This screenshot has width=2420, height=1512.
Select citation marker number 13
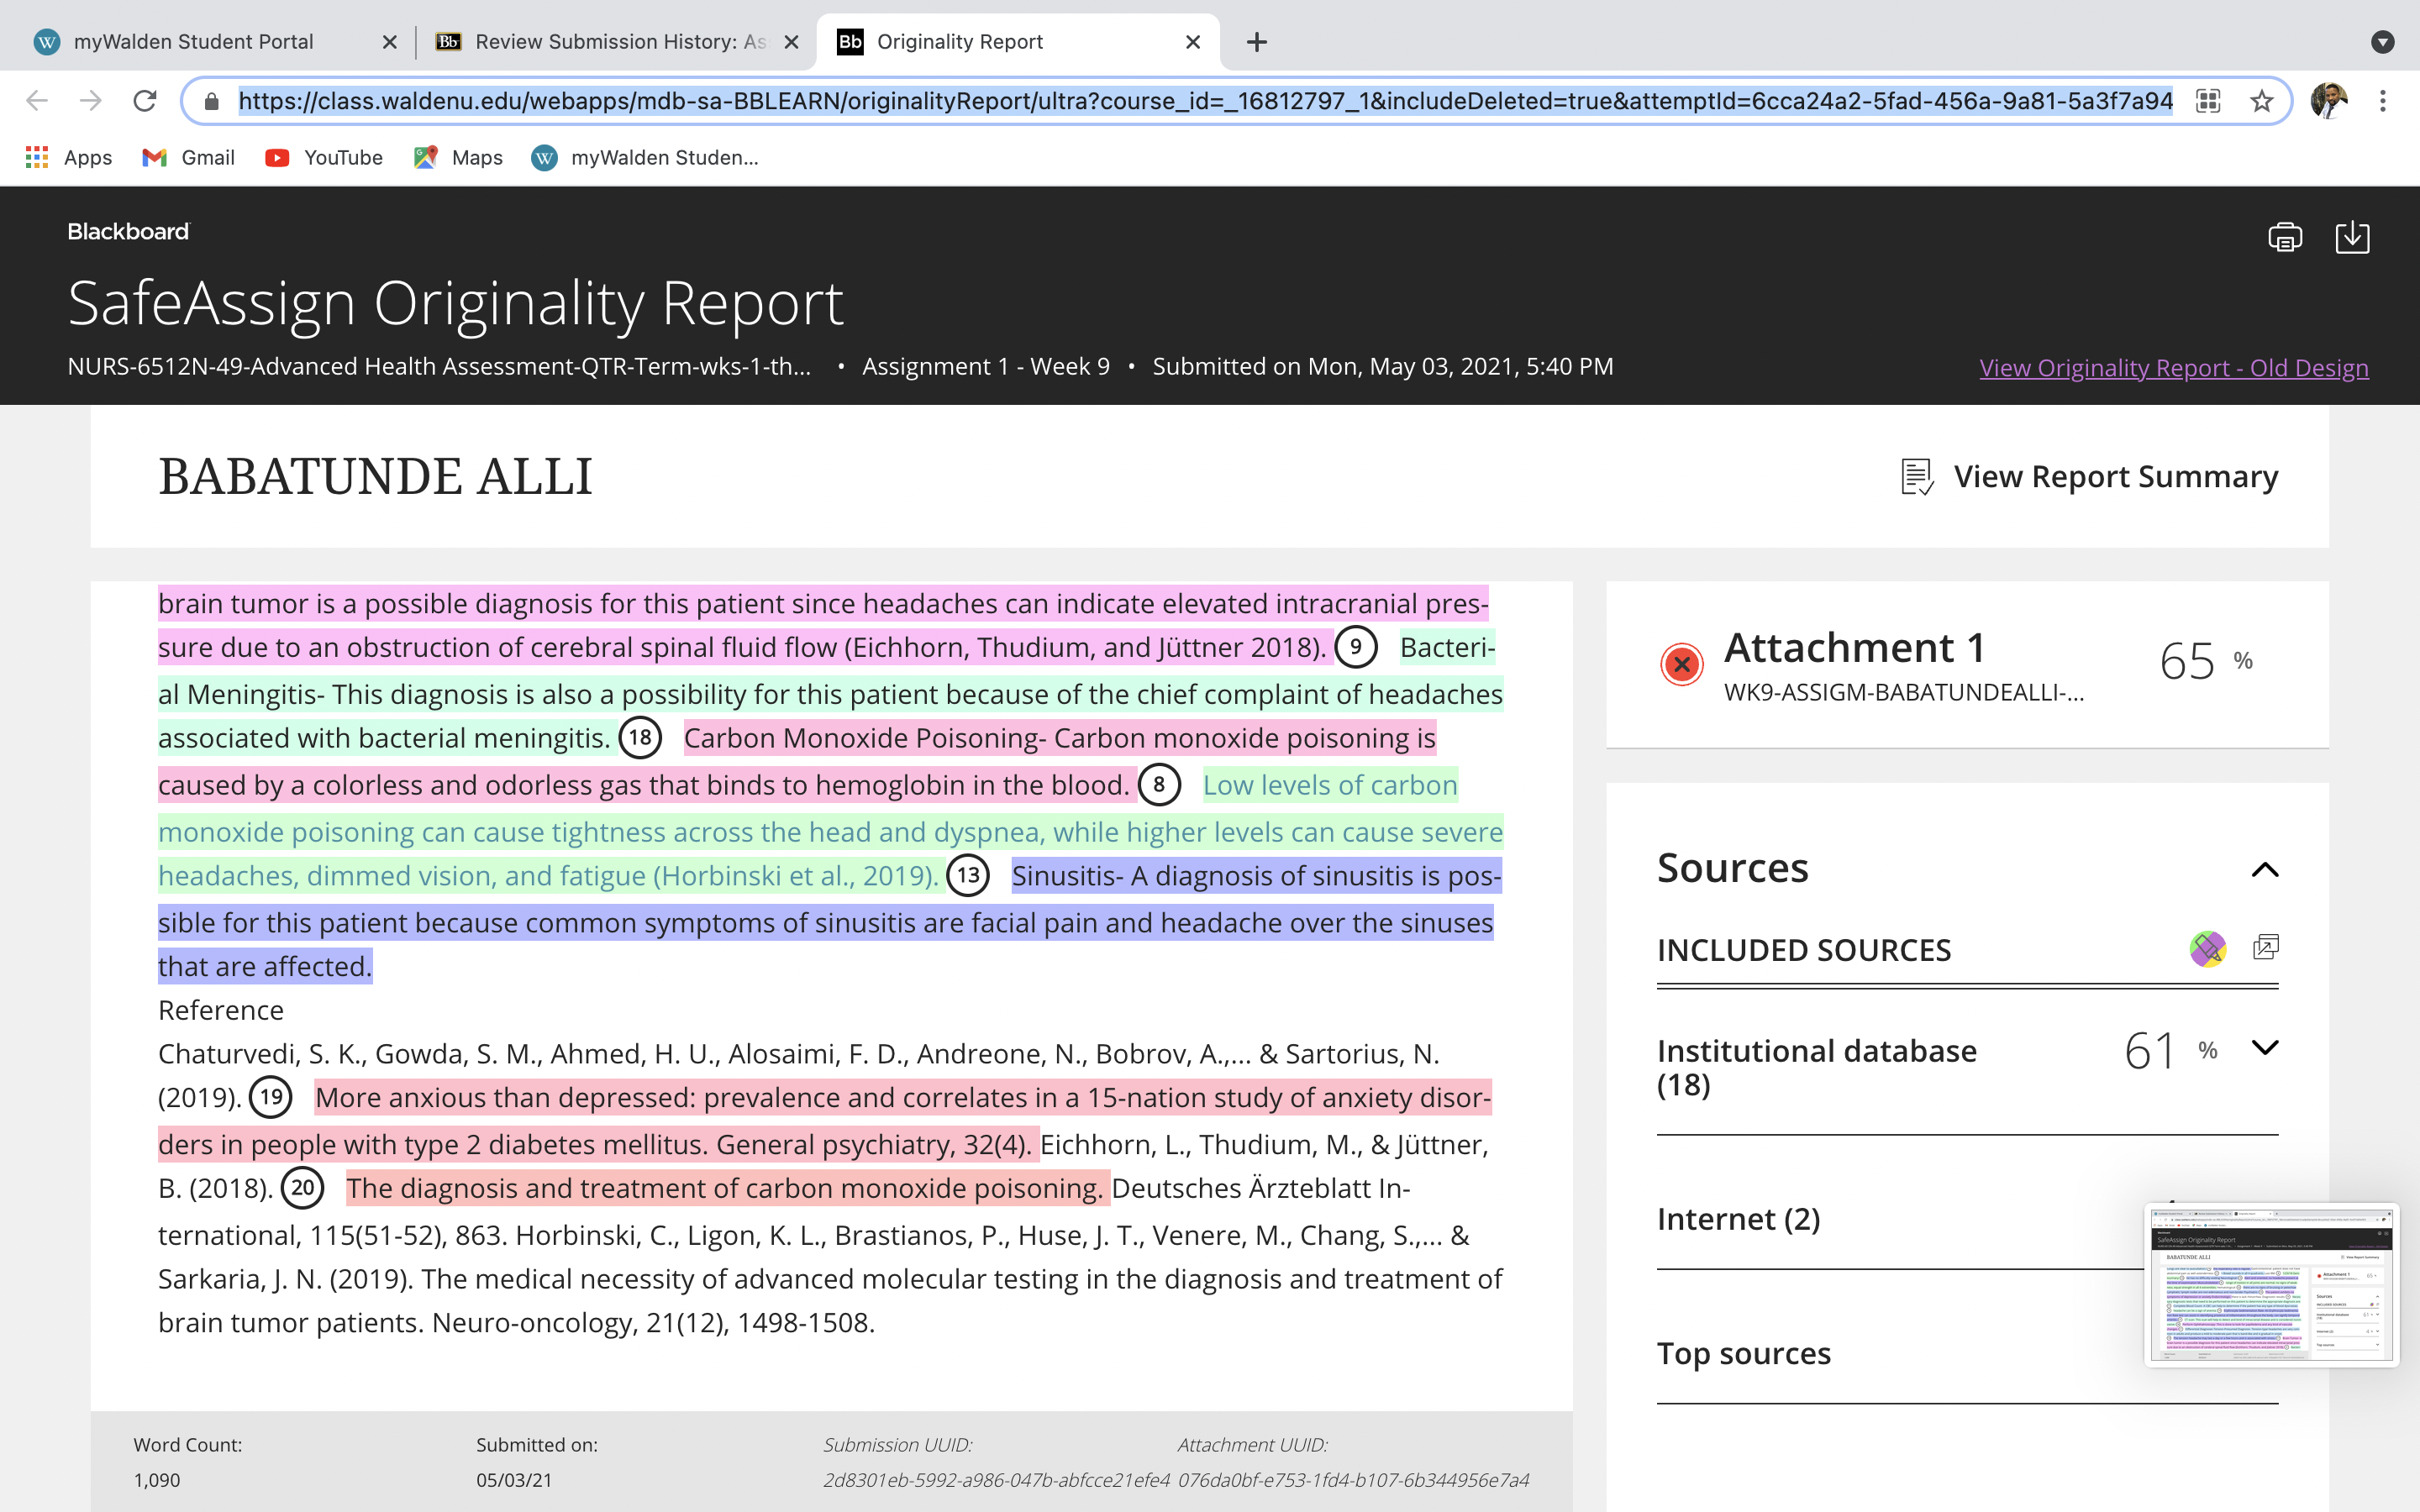click(968, 876)
